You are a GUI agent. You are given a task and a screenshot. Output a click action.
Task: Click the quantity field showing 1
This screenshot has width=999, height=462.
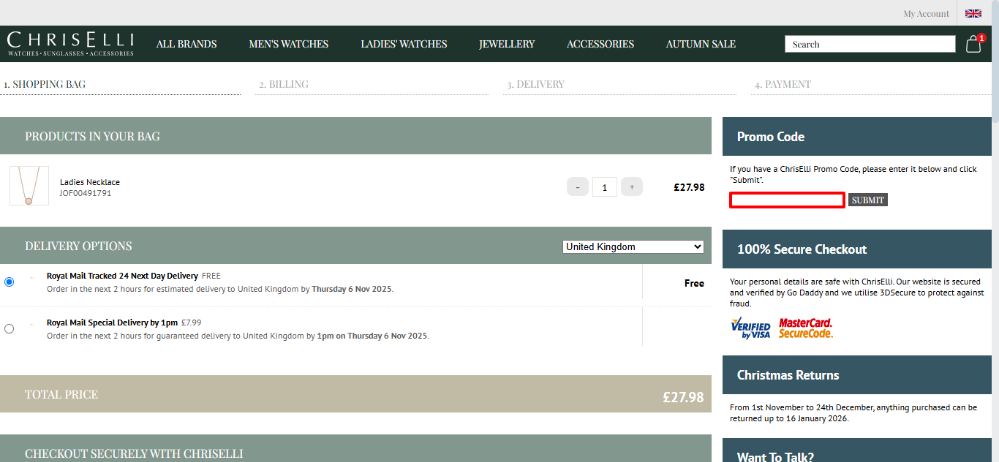click(x=605, y=187)
